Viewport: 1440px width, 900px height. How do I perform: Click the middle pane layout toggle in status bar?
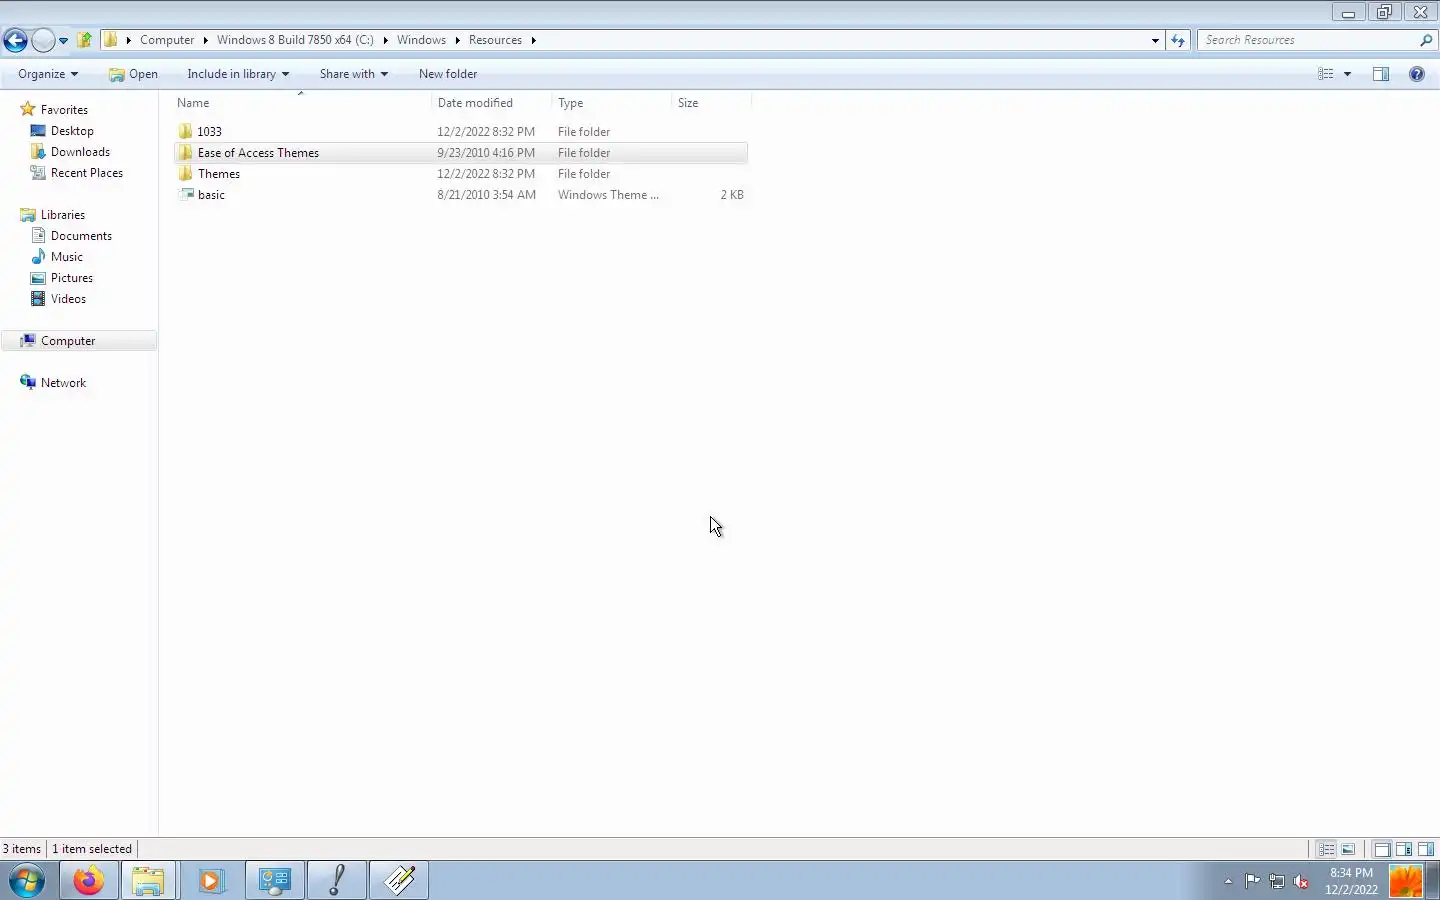click(1404, 849)
